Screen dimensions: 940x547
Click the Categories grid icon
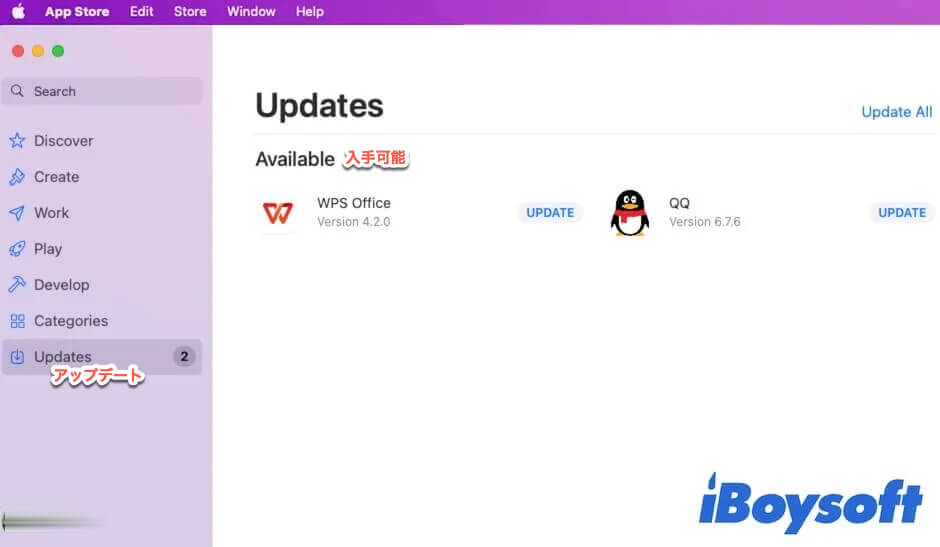tap(17, 321)
